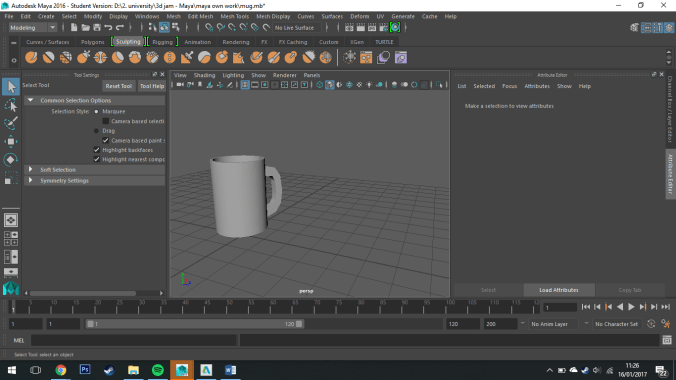Play the animation forwards
The height and width of the screenshot is (380, 676).
pos(631,307)
